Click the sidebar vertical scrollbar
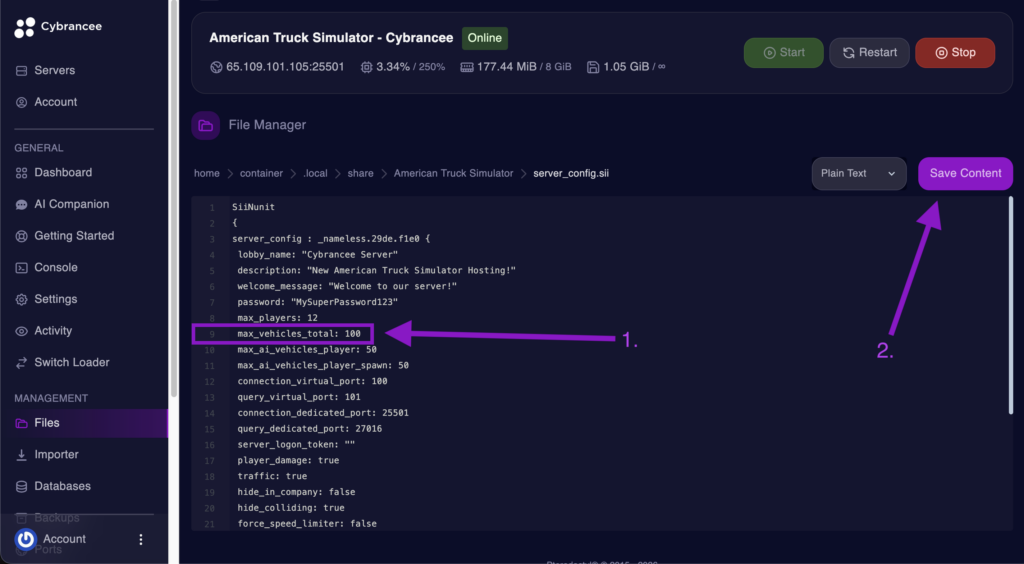Screen dimensions: 1024x564 174,198
